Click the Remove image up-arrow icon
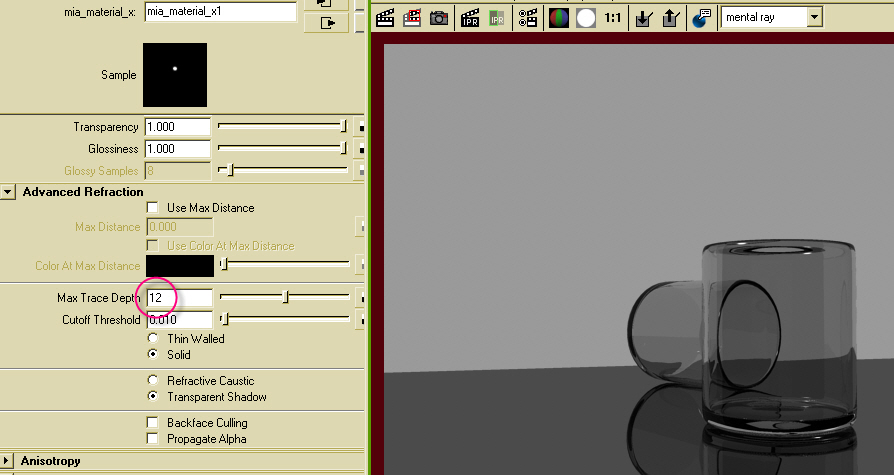The image size is (894, 475). [x=670, y=18]
